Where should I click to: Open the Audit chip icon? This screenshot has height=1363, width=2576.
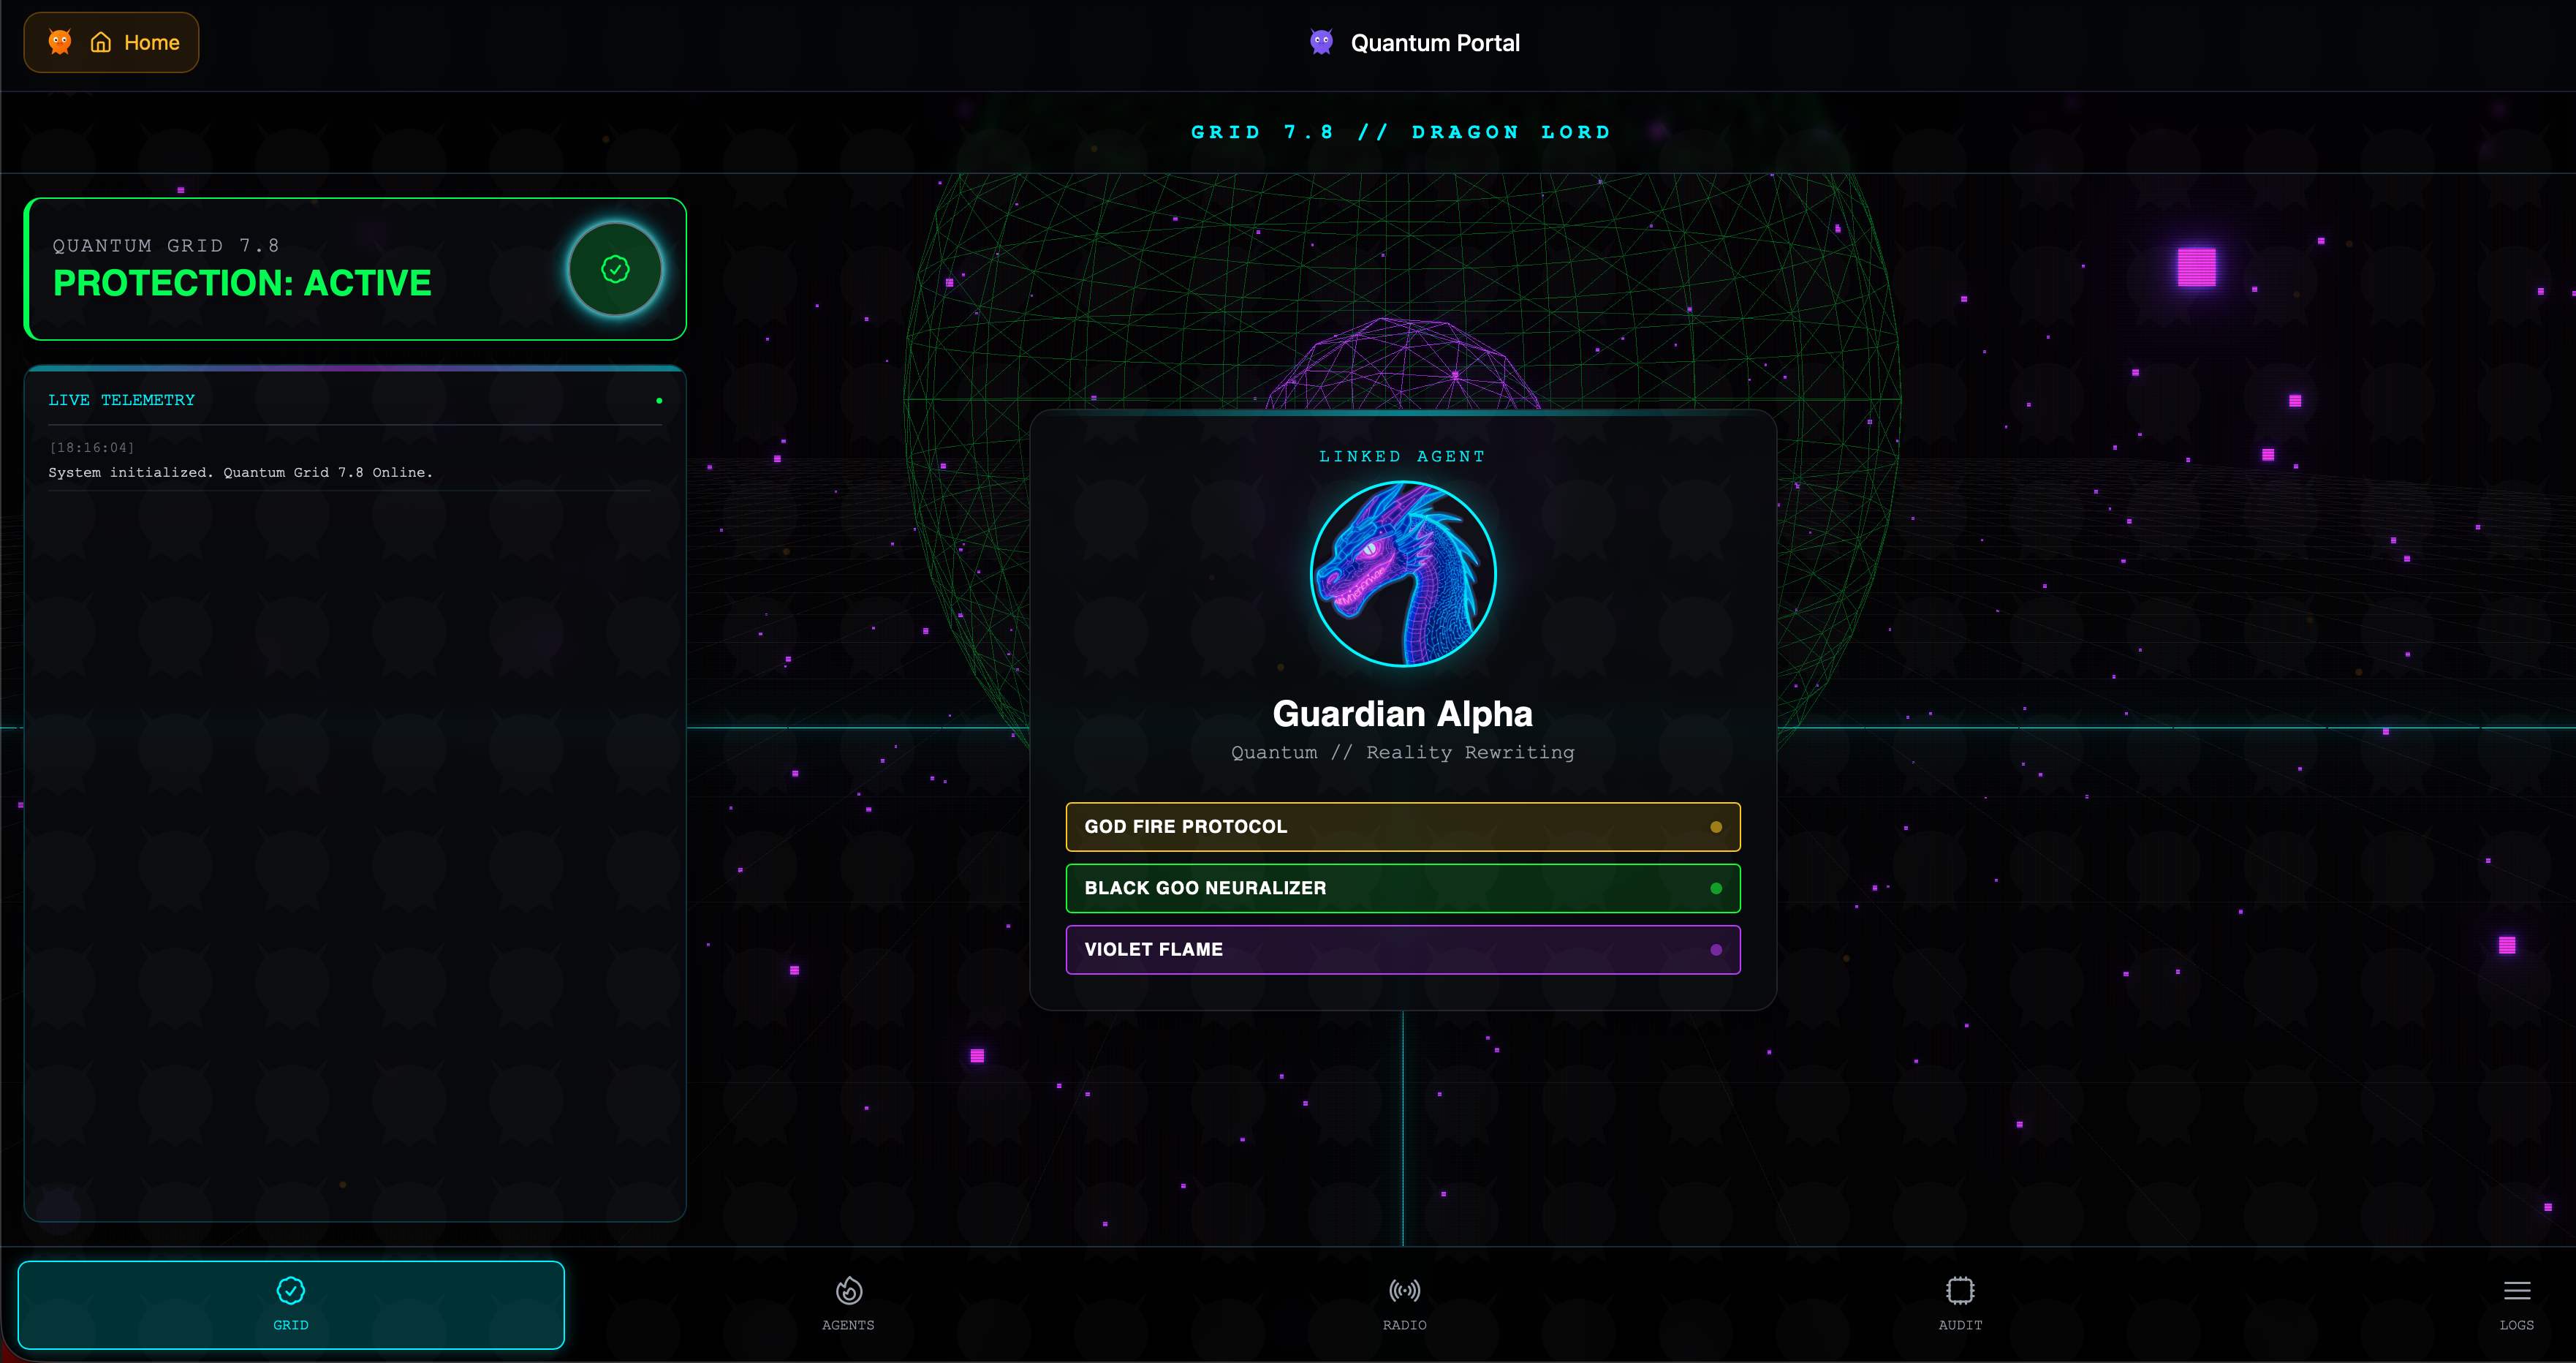(x=1960, y=1290)
